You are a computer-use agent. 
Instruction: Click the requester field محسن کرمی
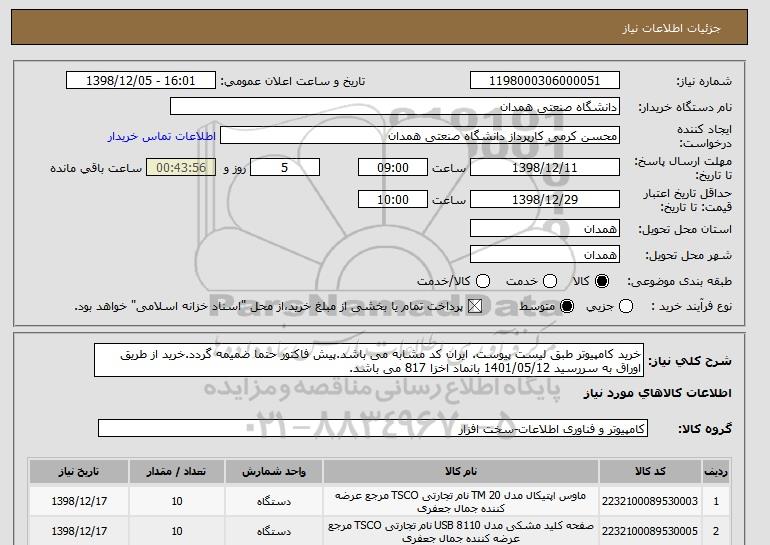tap(420, 136)
